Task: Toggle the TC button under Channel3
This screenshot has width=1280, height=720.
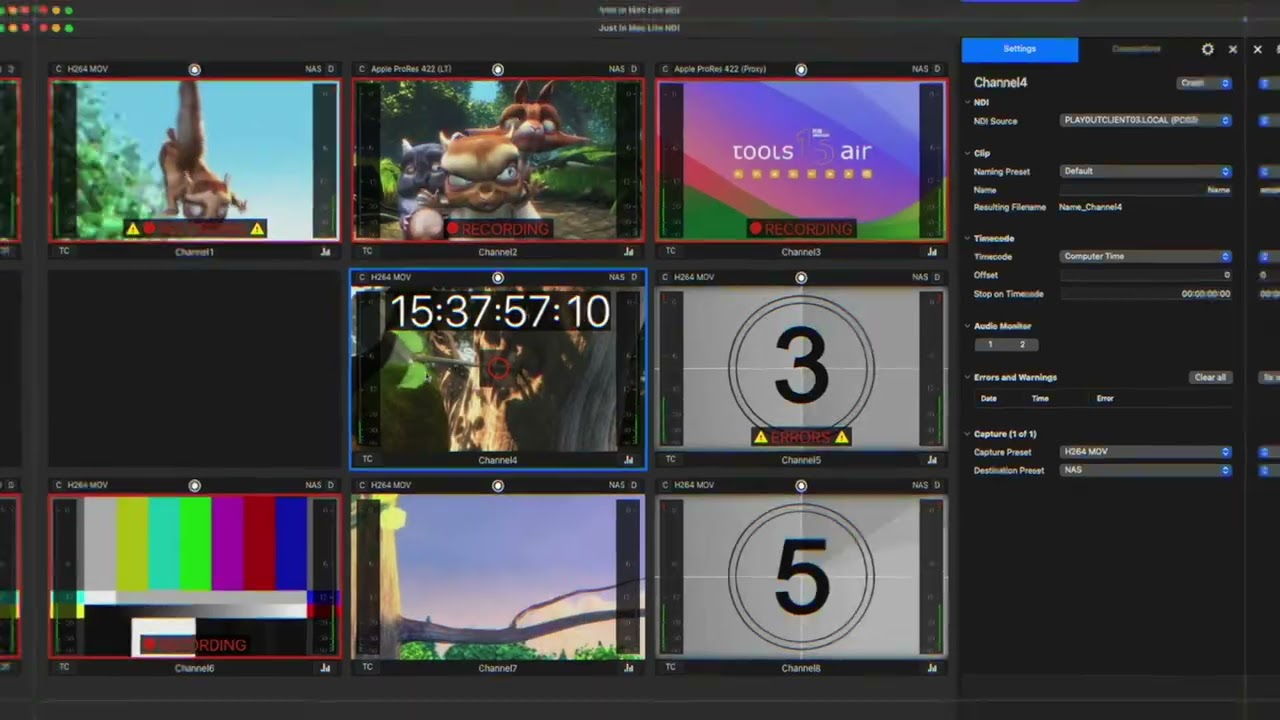Action: (x=670, y=251)
